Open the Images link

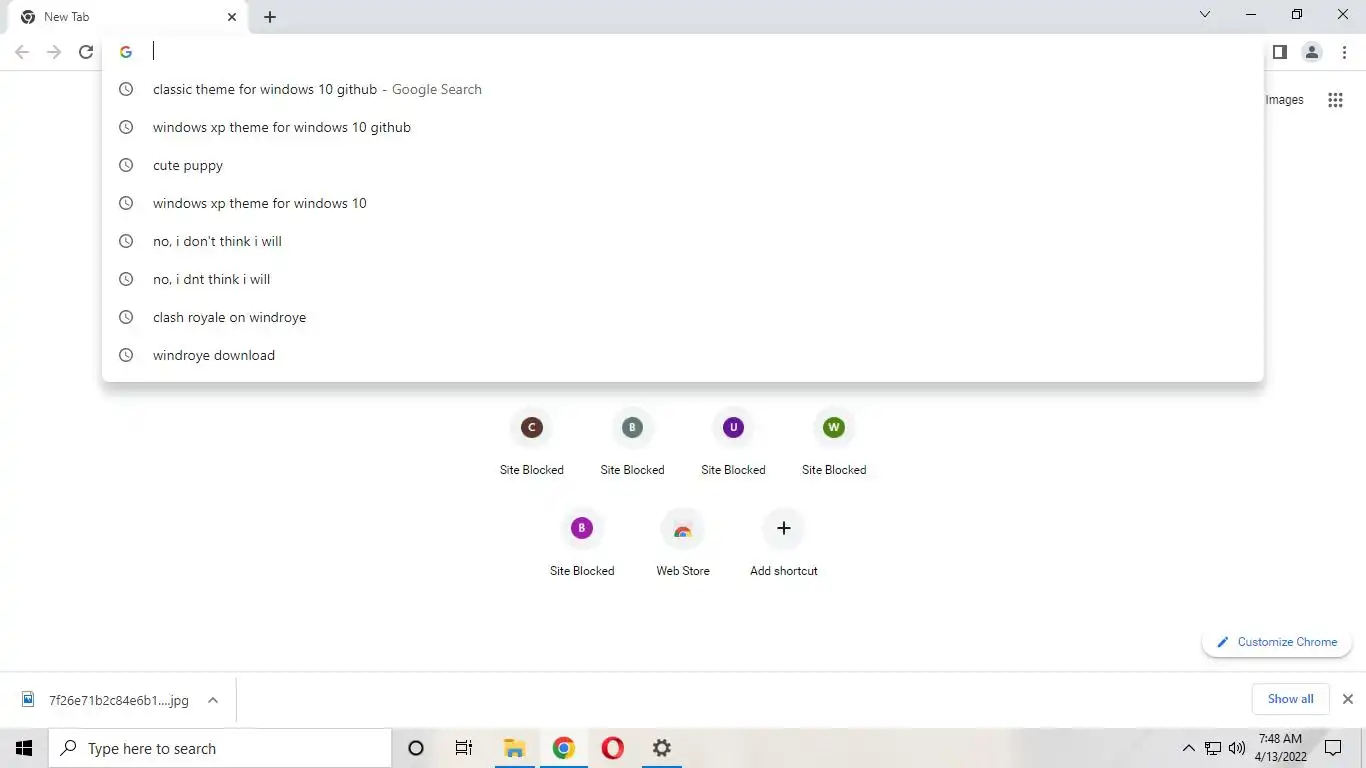(x=1284, y=100)
